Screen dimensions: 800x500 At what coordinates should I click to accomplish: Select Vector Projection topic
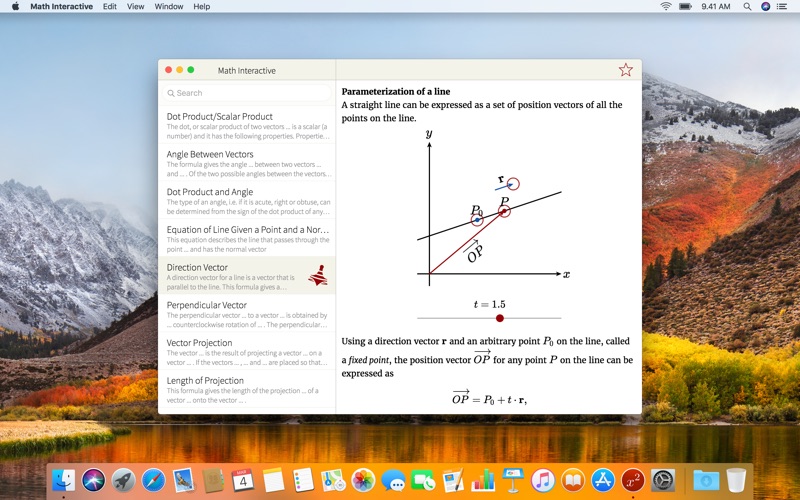[x=247, y=352]
